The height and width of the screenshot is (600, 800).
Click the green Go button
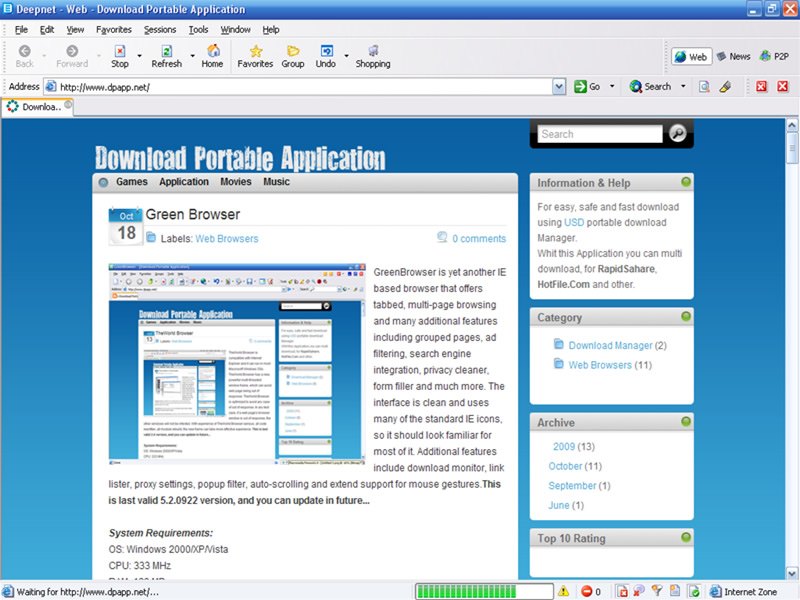(587, 87)
